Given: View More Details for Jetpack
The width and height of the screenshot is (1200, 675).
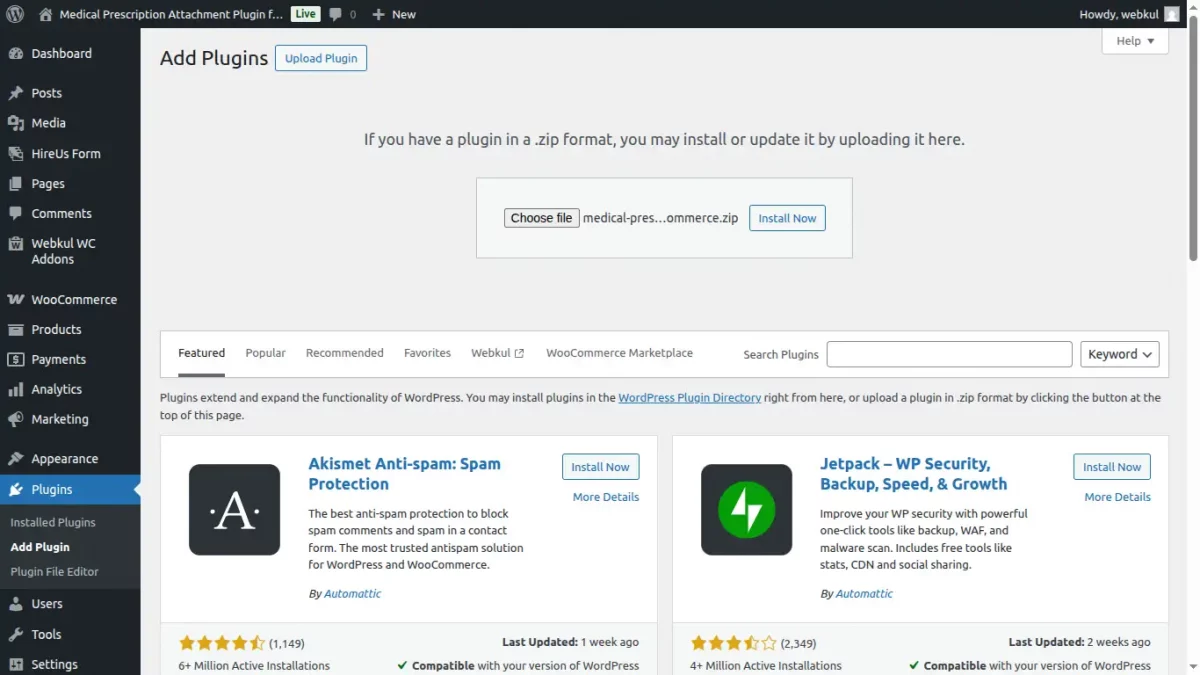Looking at the screenshot, I should [1116, 496].
